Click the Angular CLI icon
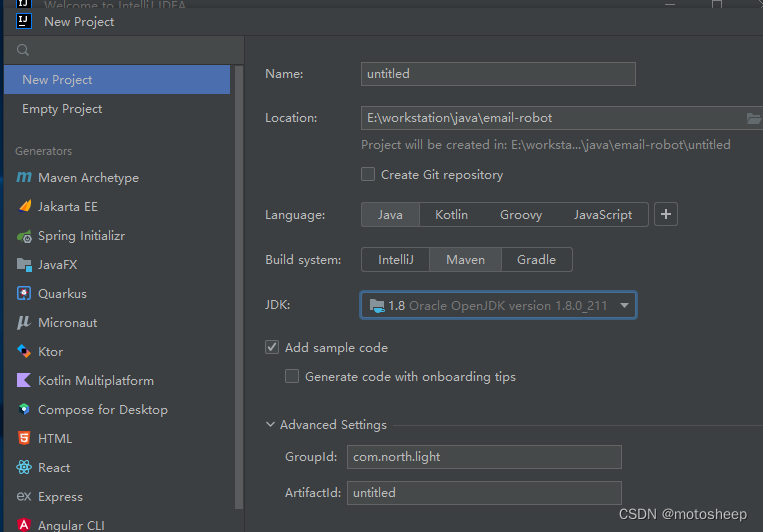763x532 pixels. point(24,525)
